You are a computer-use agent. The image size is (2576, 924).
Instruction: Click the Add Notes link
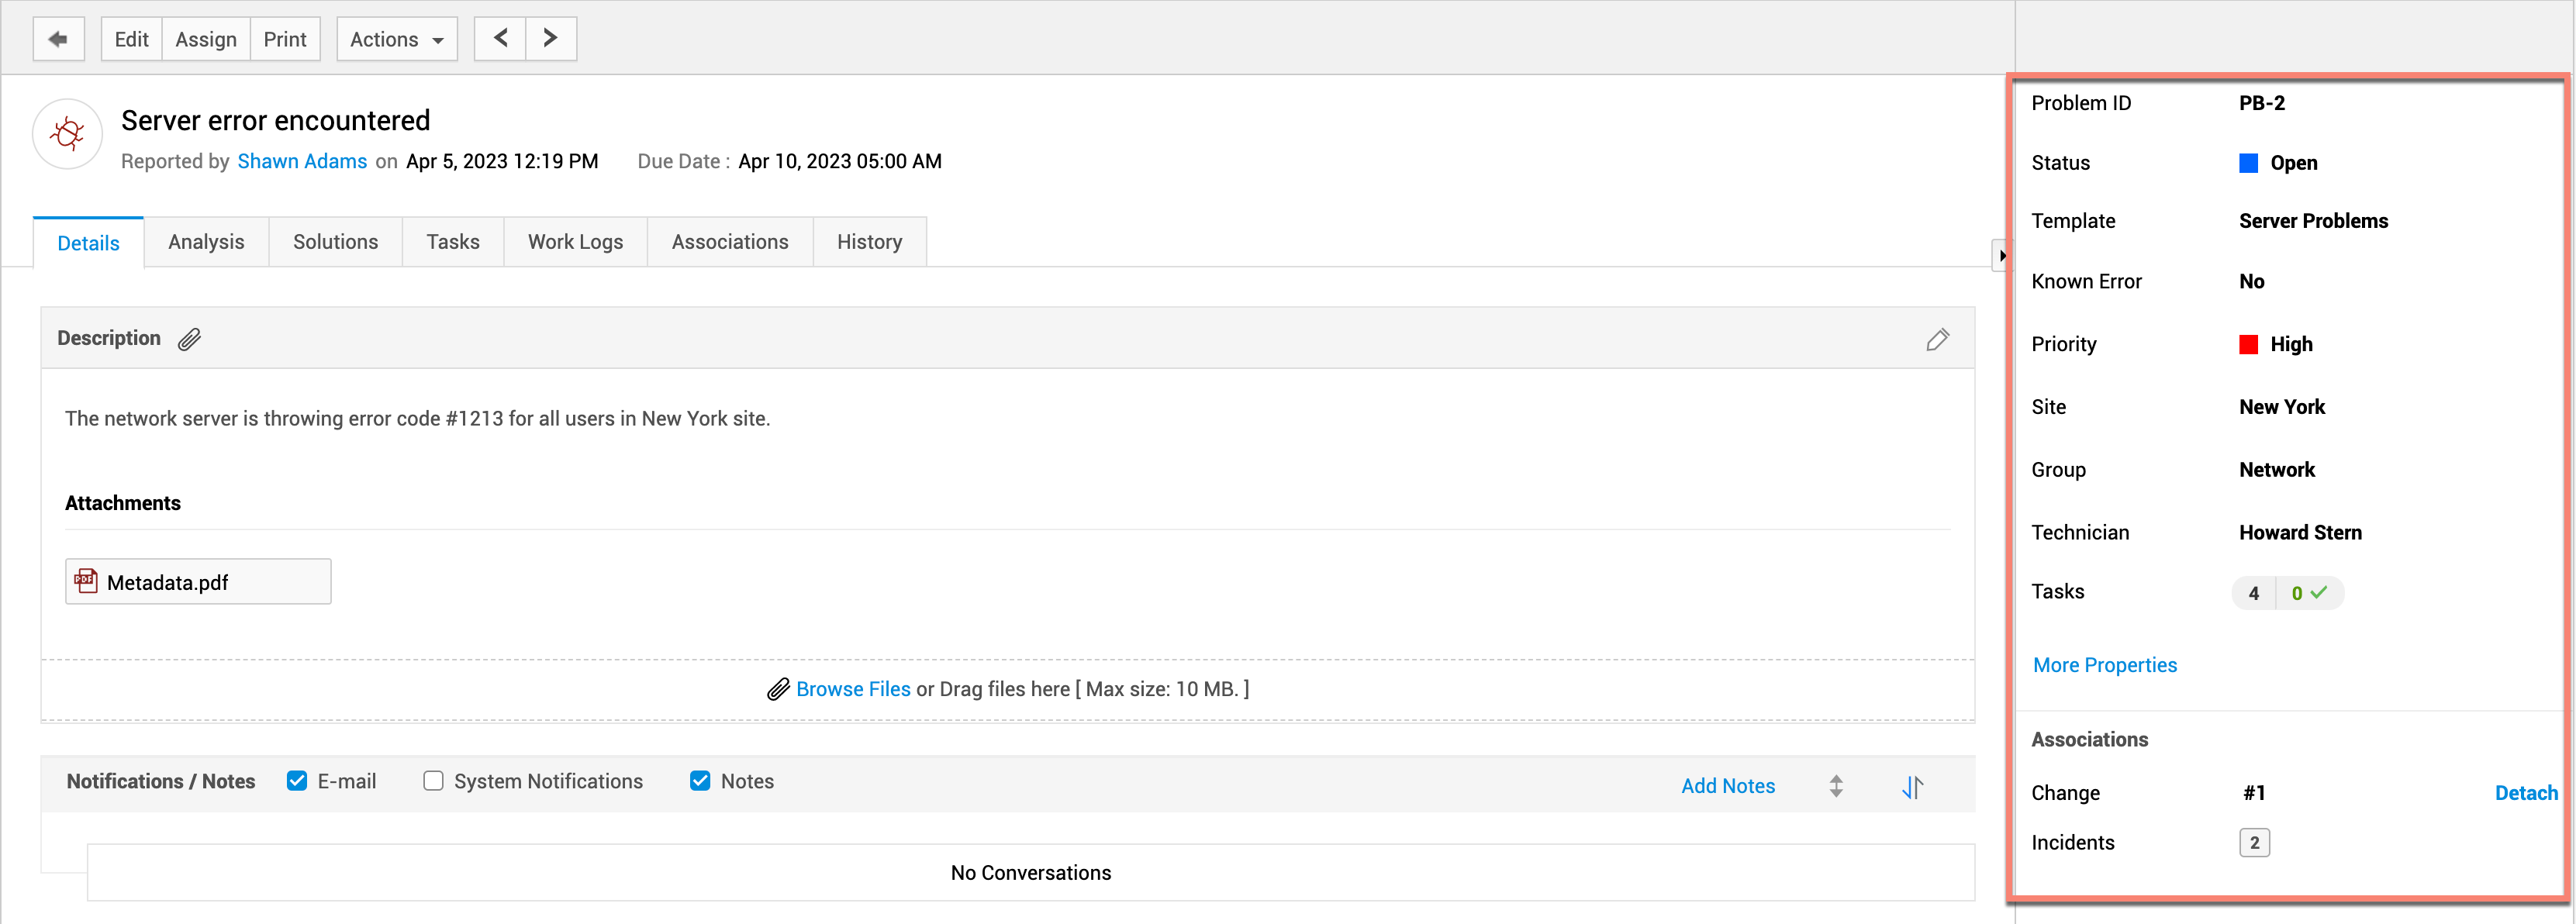click(1727, 786)
